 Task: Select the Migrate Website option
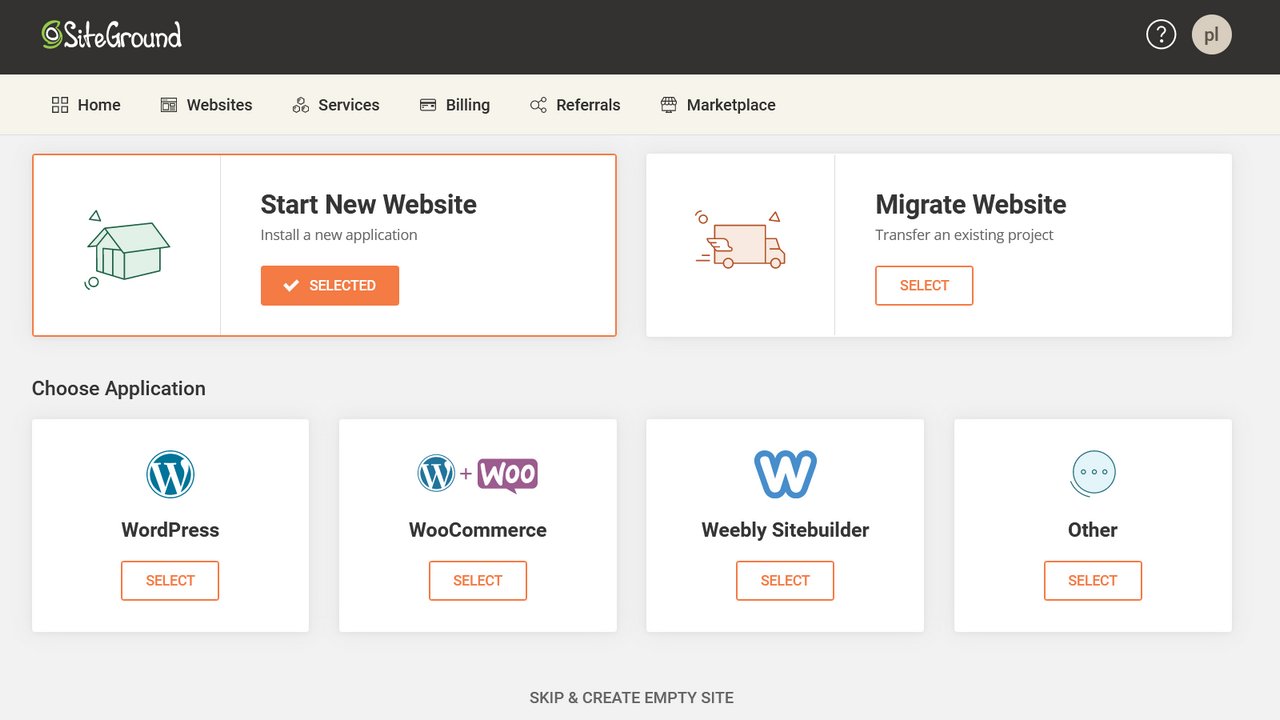point(923,285)
